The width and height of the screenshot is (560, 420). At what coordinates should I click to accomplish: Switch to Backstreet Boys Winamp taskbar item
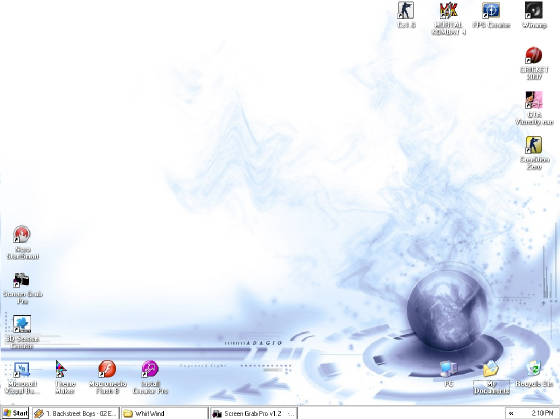(75, 414)
